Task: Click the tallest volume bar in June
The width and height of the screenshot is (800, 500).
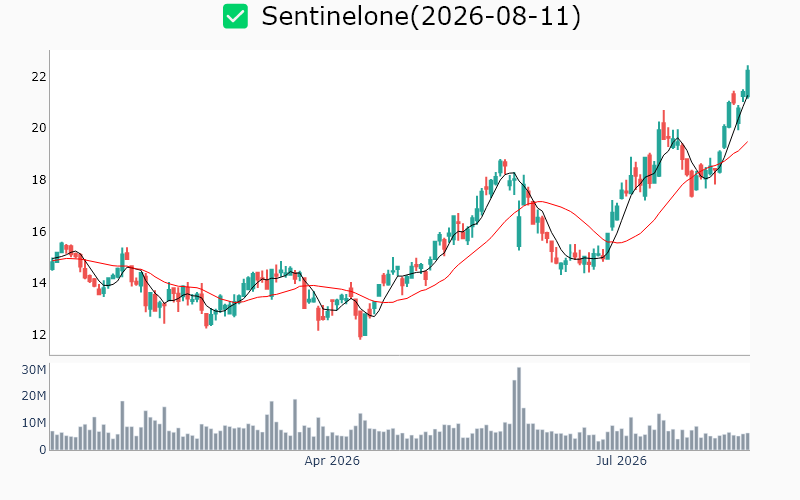Action: pyautogui.click(x=519, y=409)
